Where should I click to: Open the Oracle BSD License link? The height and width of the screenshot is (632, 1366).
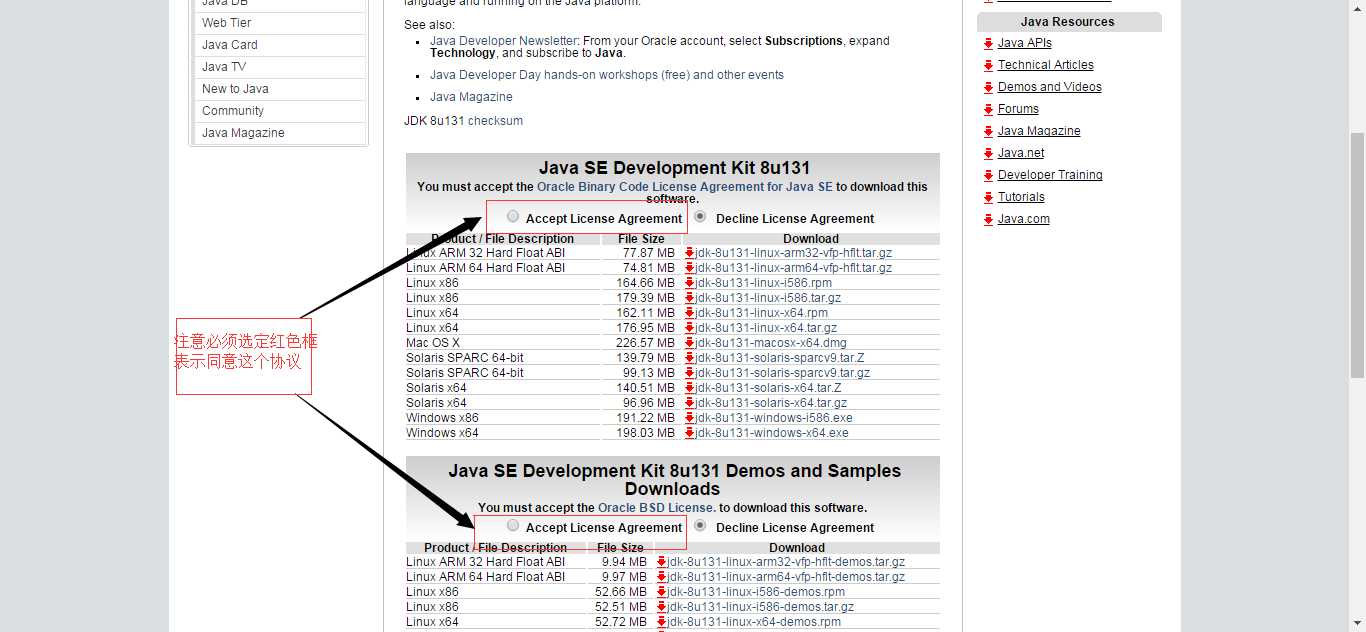(x=655, y=508)
